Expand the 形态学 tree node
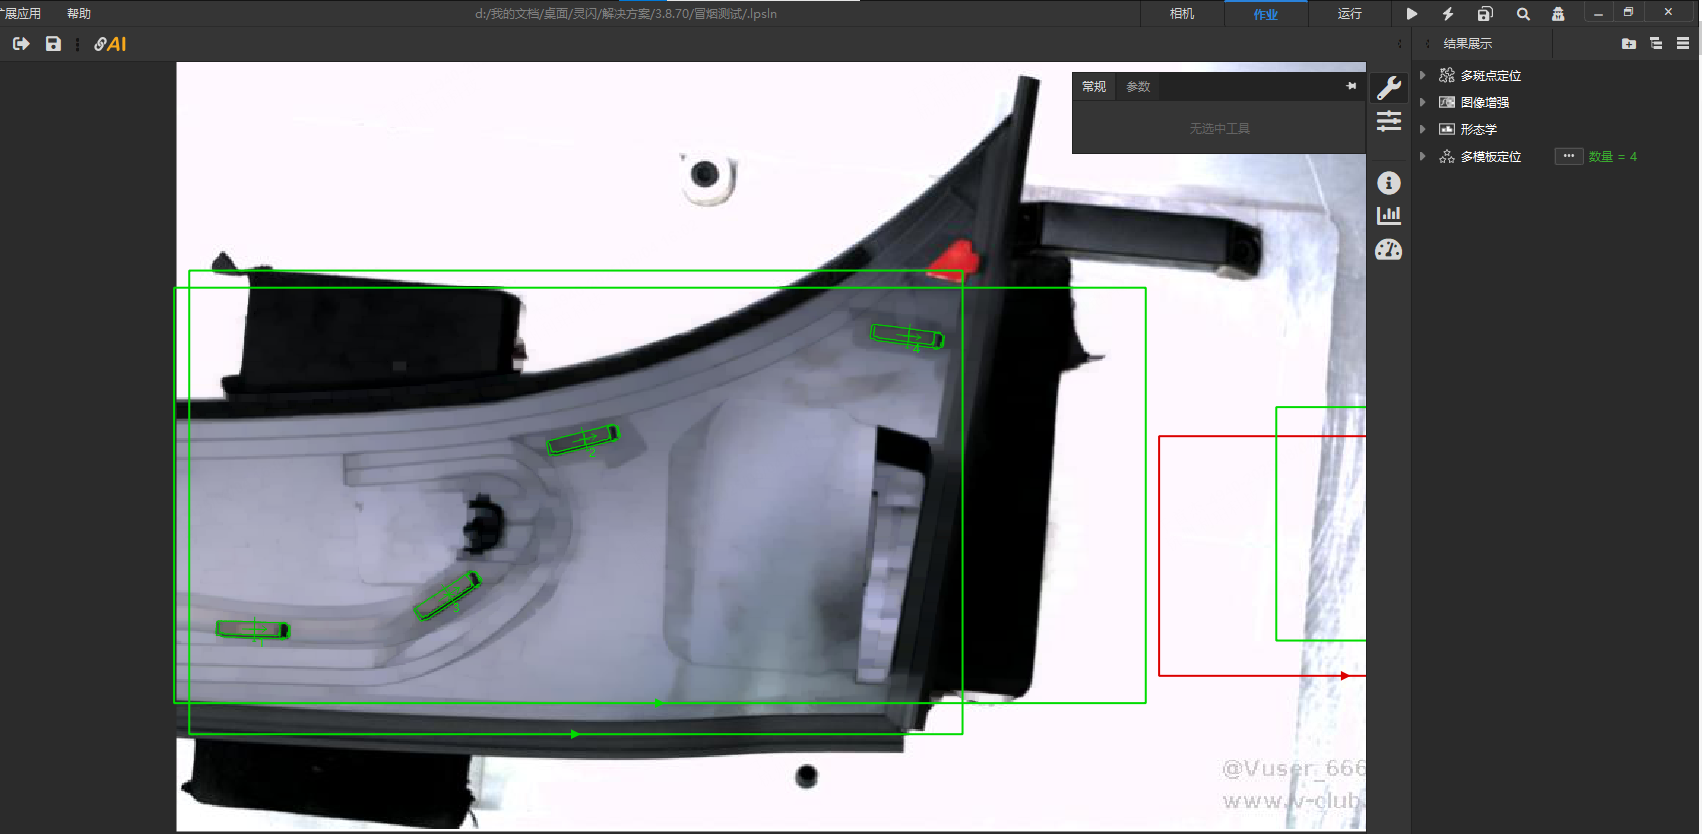This screenshot has width=1702, height=834. [x=1423, y=129]
